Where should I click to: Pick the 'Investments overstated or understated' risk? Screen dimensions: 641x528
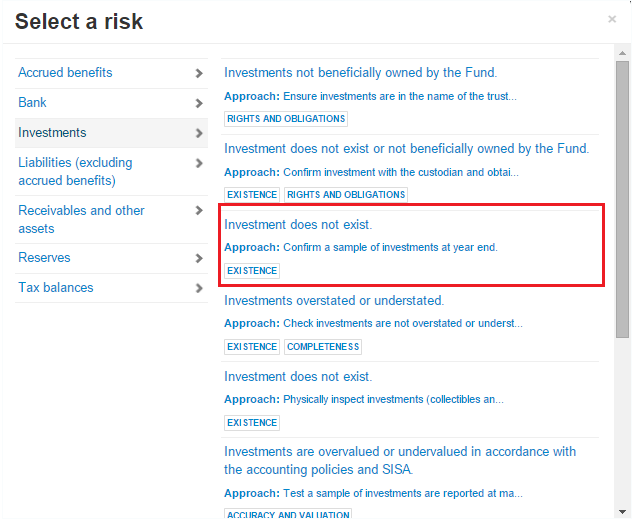[x=334, y=301]
